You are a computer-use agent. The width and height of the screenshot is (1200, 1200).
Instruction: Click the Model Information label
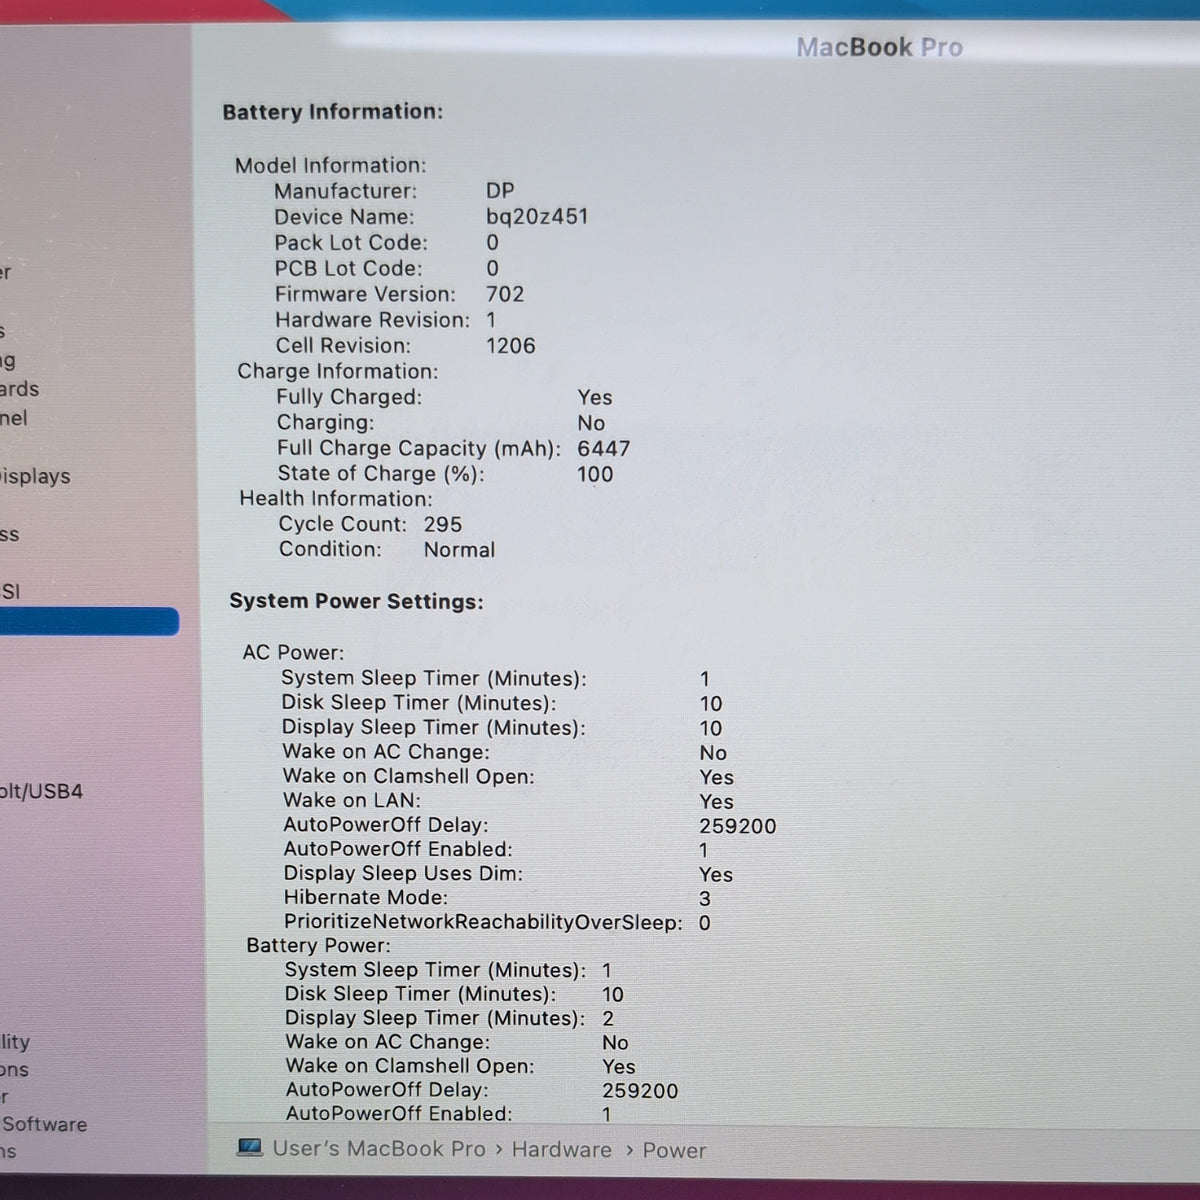click(x=330, y=165)
